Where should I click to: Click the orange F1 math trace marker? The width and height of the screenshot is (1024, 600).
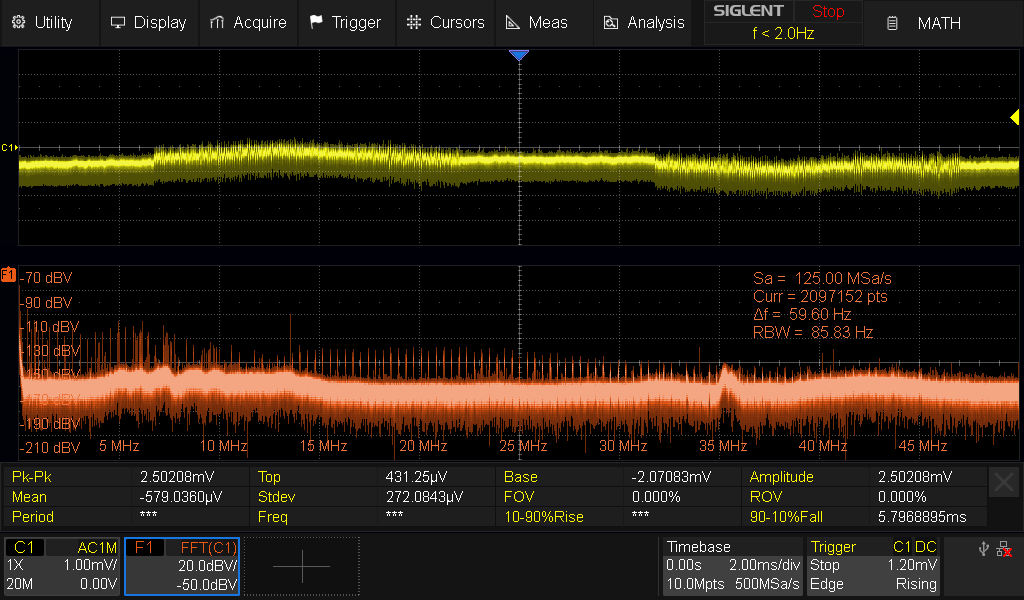(8, 274)
